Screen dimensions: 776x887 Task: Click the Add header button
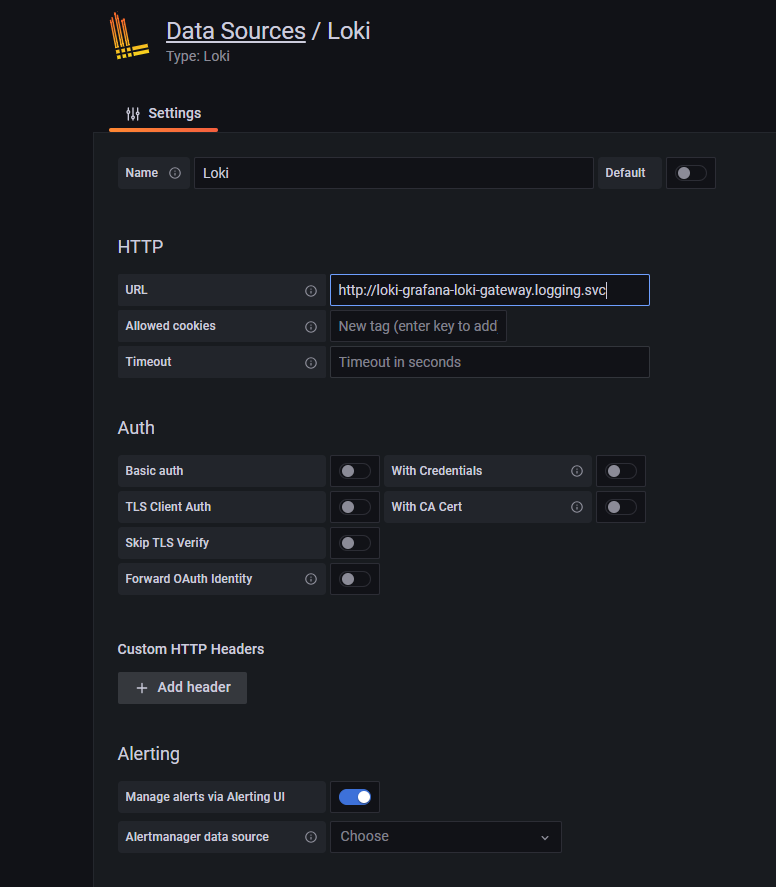click(x=182, y=688)
